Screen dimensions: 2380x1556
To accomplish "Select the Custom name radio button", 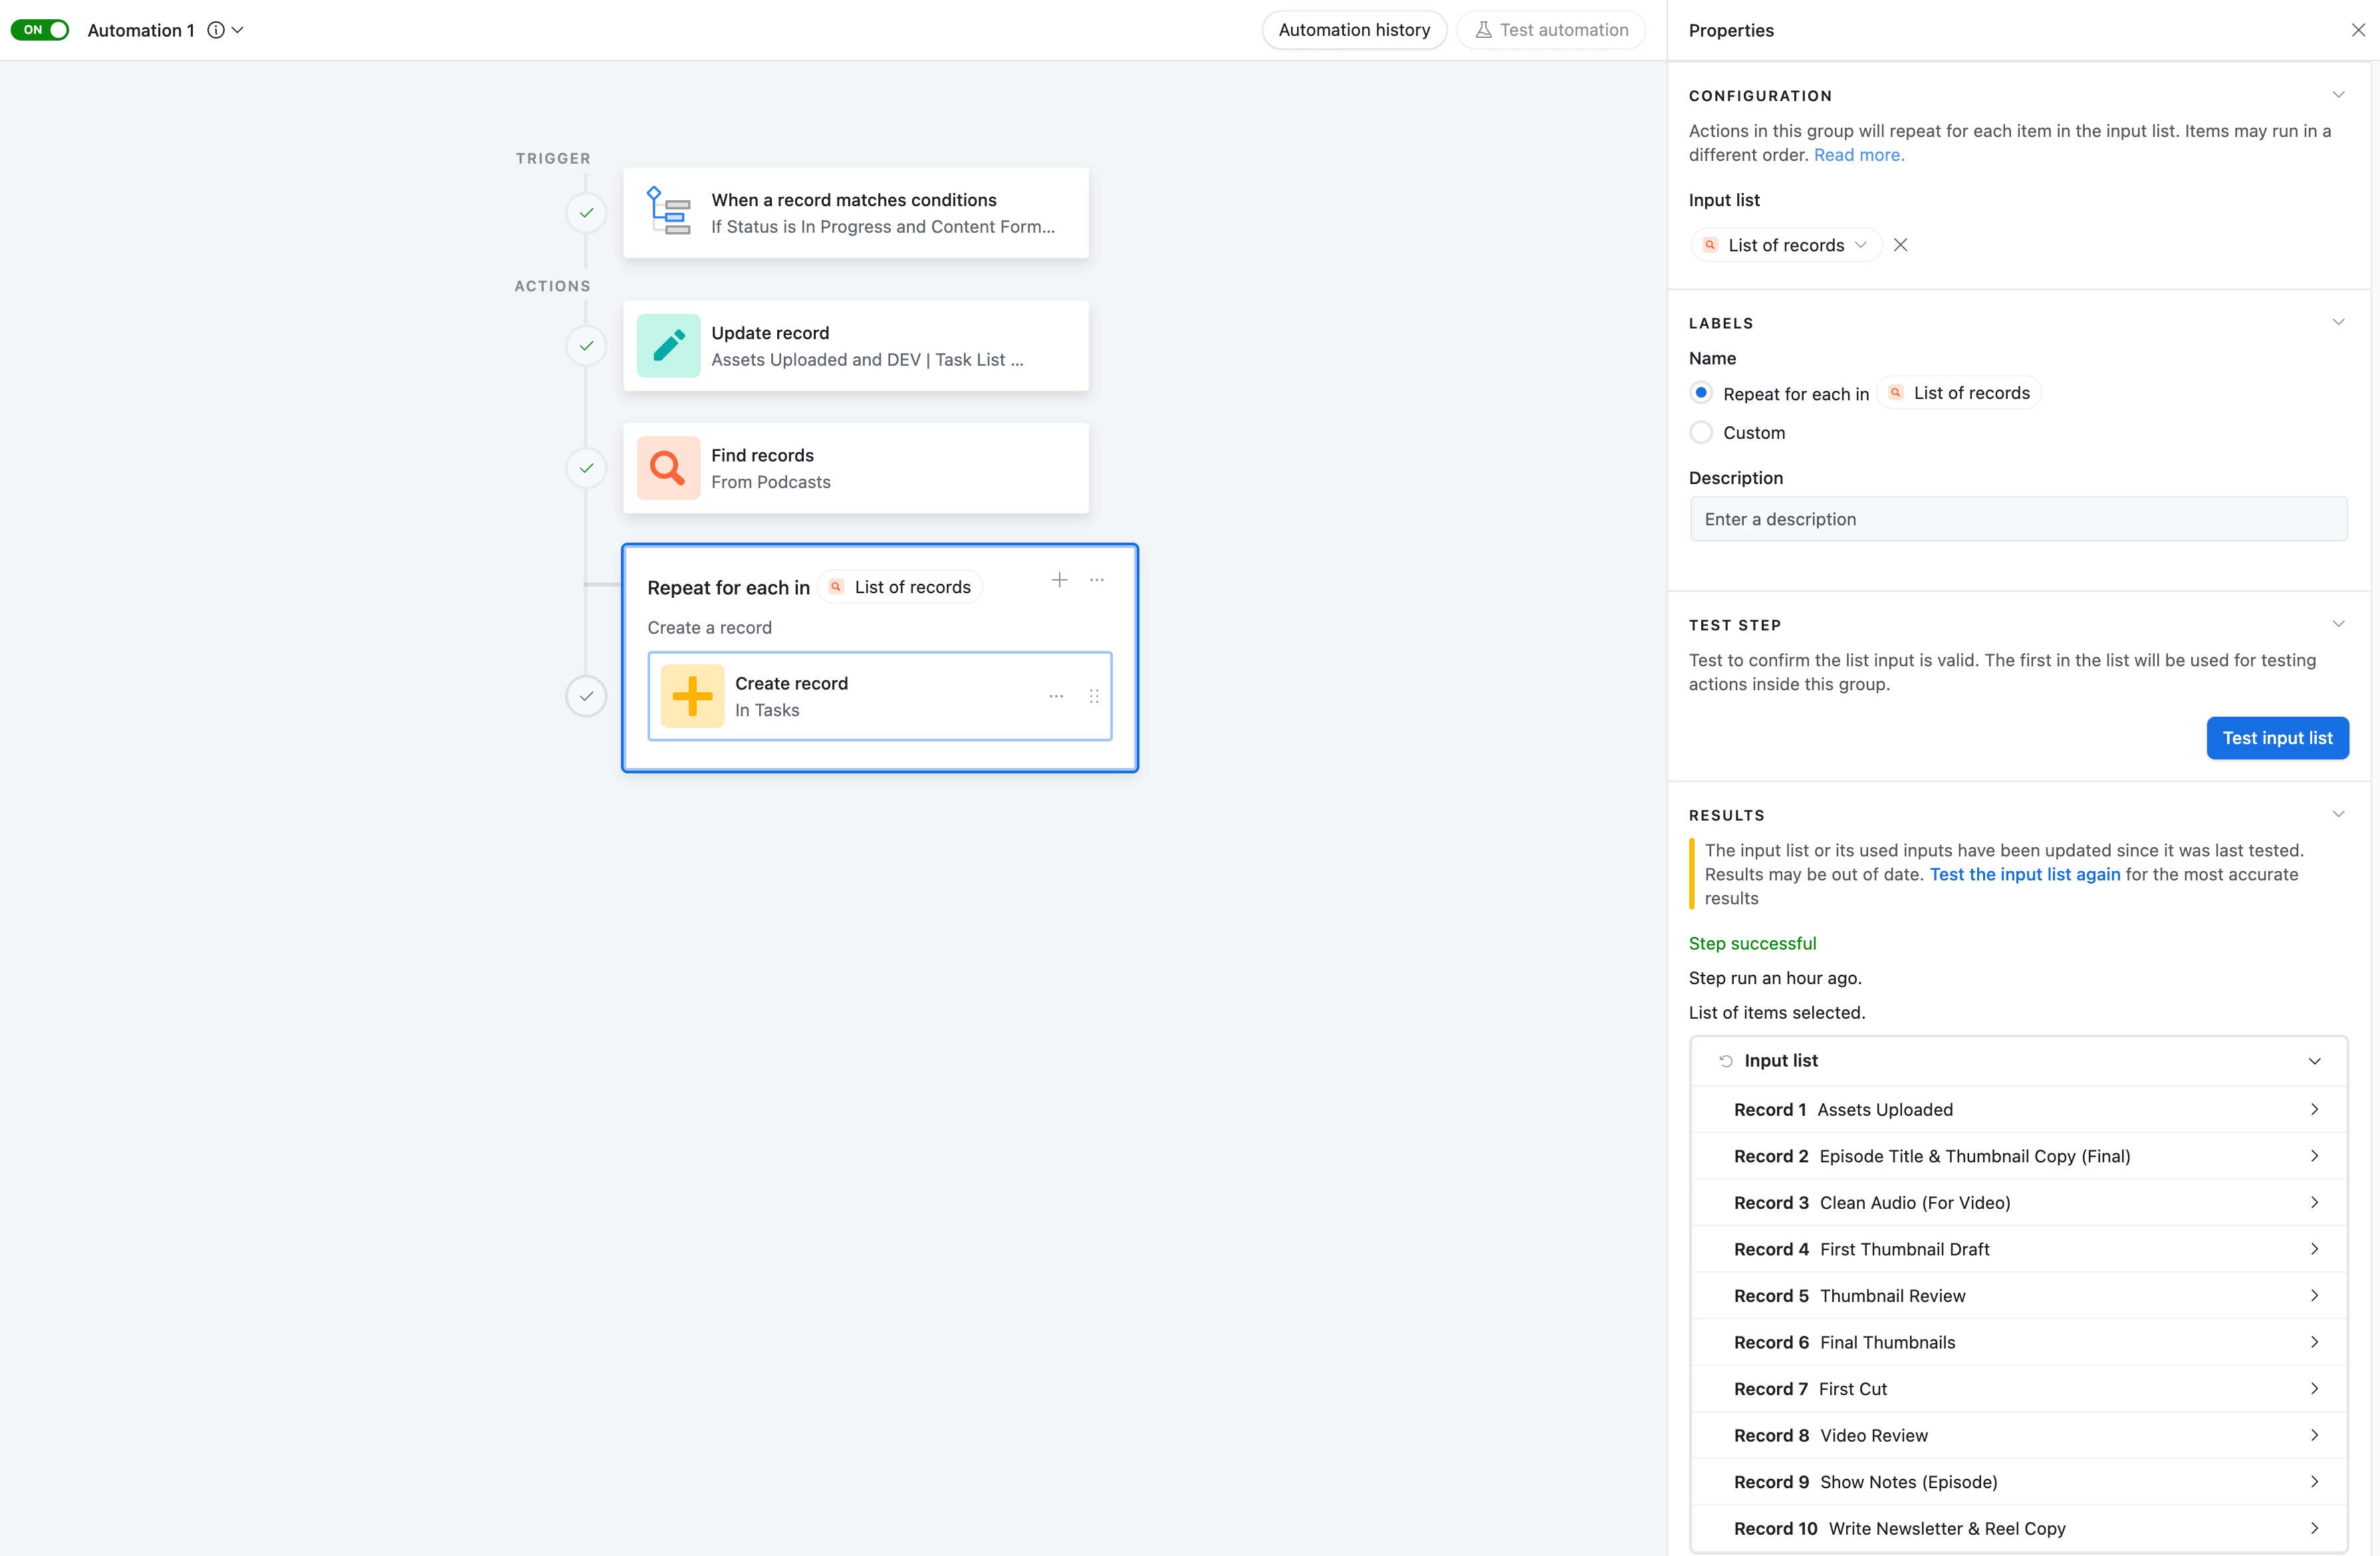I will click(x=1701, y=433).
